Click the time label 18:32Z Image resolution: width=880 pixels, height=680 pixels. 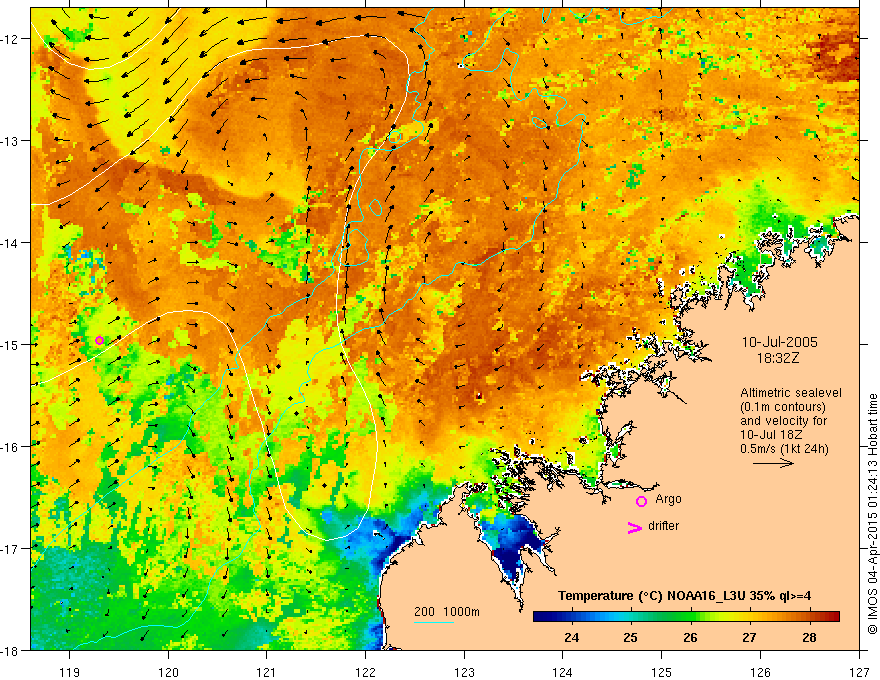pos(778,358)
